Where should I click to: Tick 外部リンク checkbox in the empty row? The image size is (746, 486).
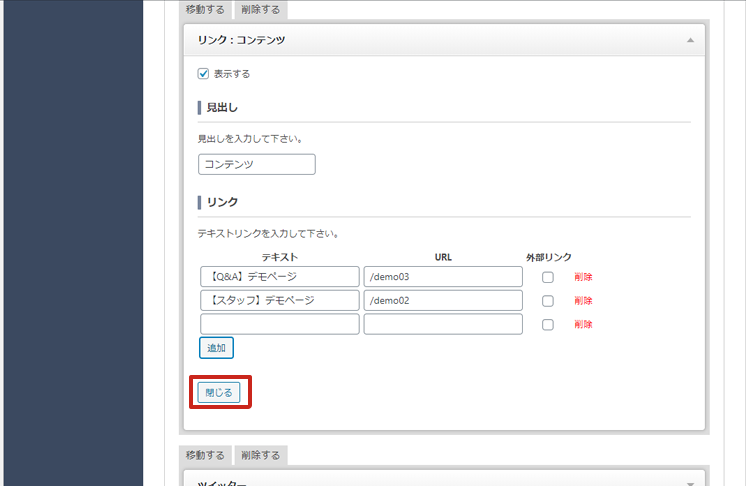point(548,325)
